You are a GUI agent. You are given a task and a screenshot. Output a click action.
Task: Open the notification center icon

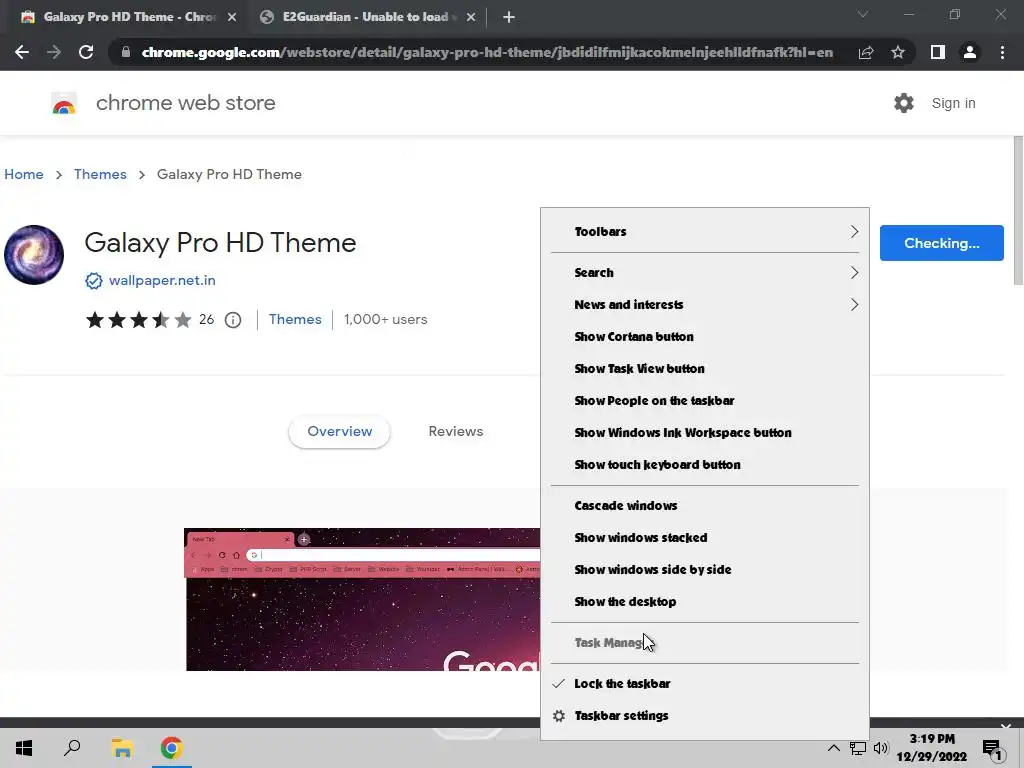993,749
